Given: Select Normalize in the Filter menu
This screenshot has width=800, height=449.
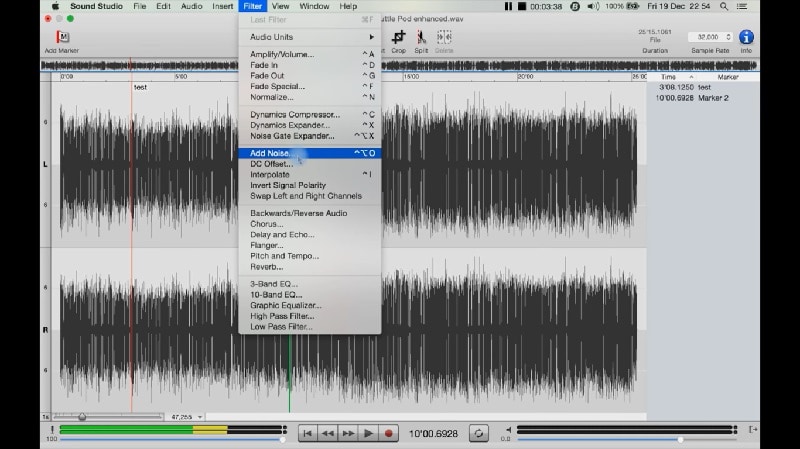Looking at the screenshot, I should coord(272,97).
